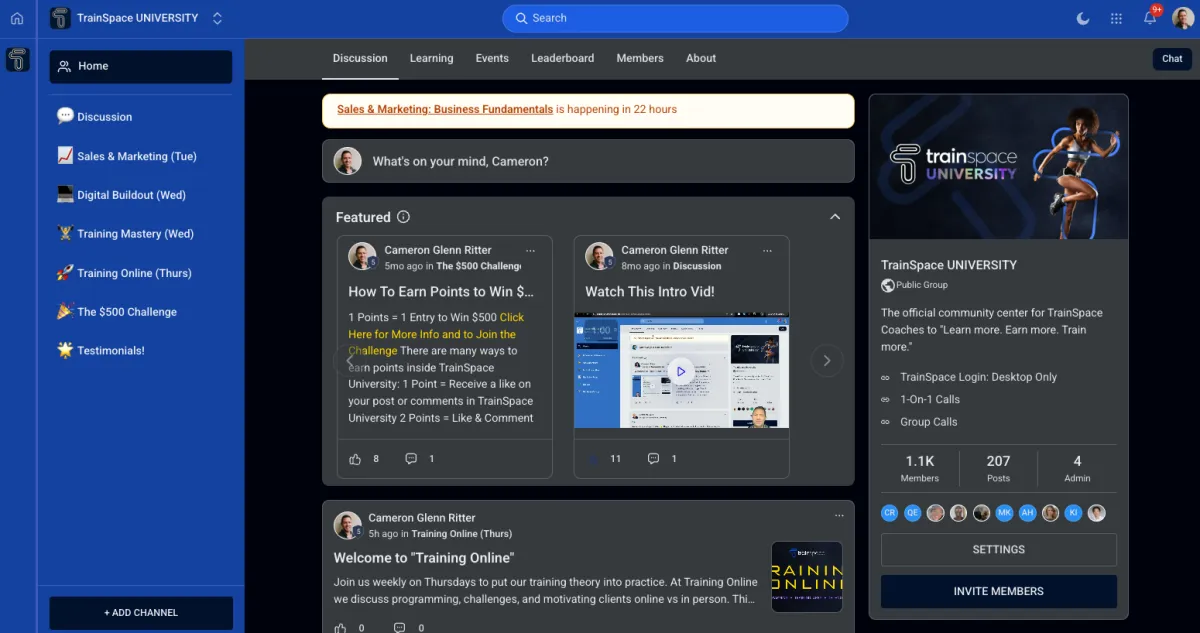The image size is (1200, 633).
Task: Expand the TrainSpace UNIVERSITY group switcher
Action: (x=218, y=18)
